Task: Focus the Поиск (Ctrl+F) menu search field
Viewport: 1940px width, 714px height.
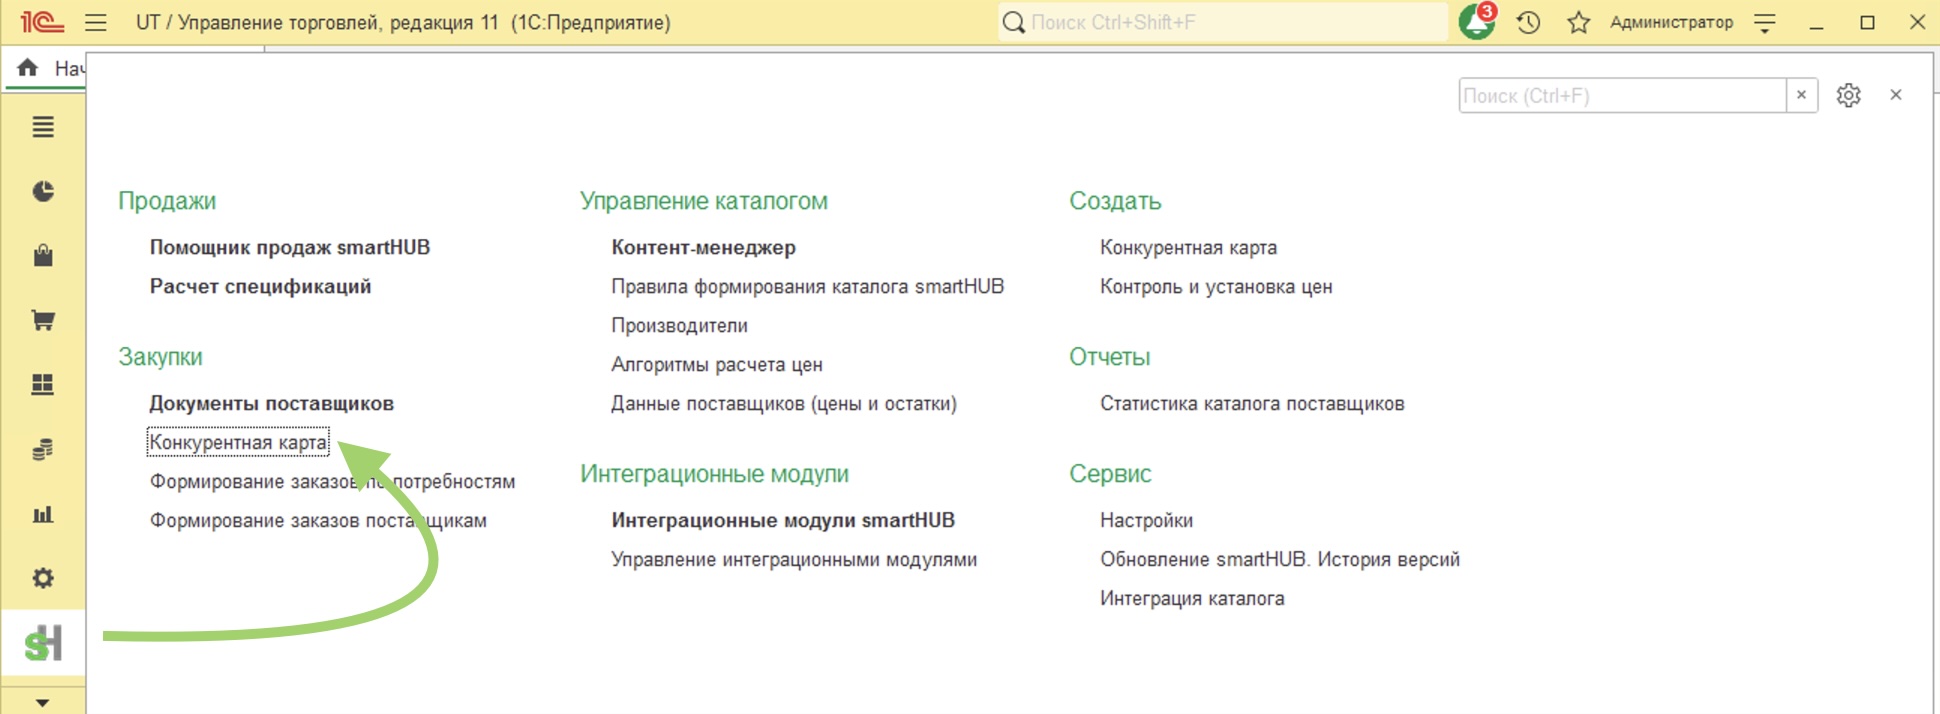Action: point(1622,95)
